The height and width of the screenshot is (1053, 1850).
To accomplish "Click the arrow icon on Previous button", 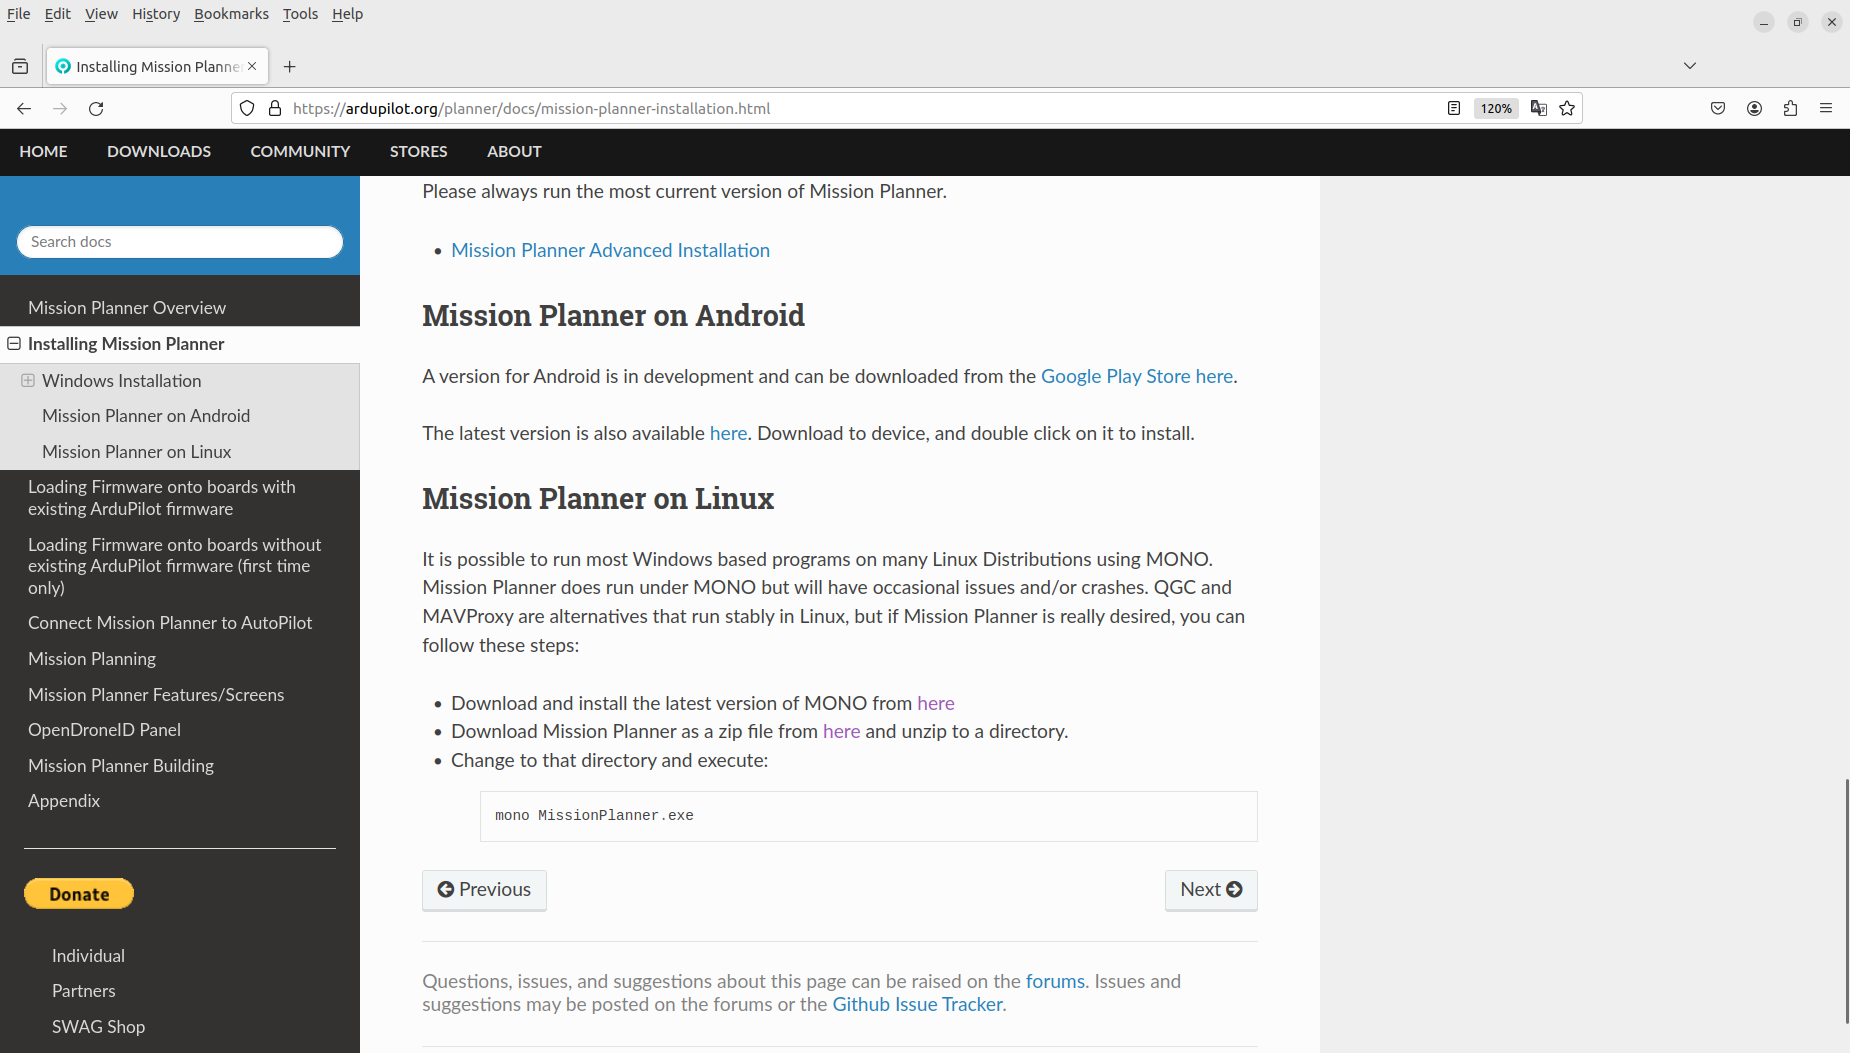I will pyautogui.click(x=446, y=889).
